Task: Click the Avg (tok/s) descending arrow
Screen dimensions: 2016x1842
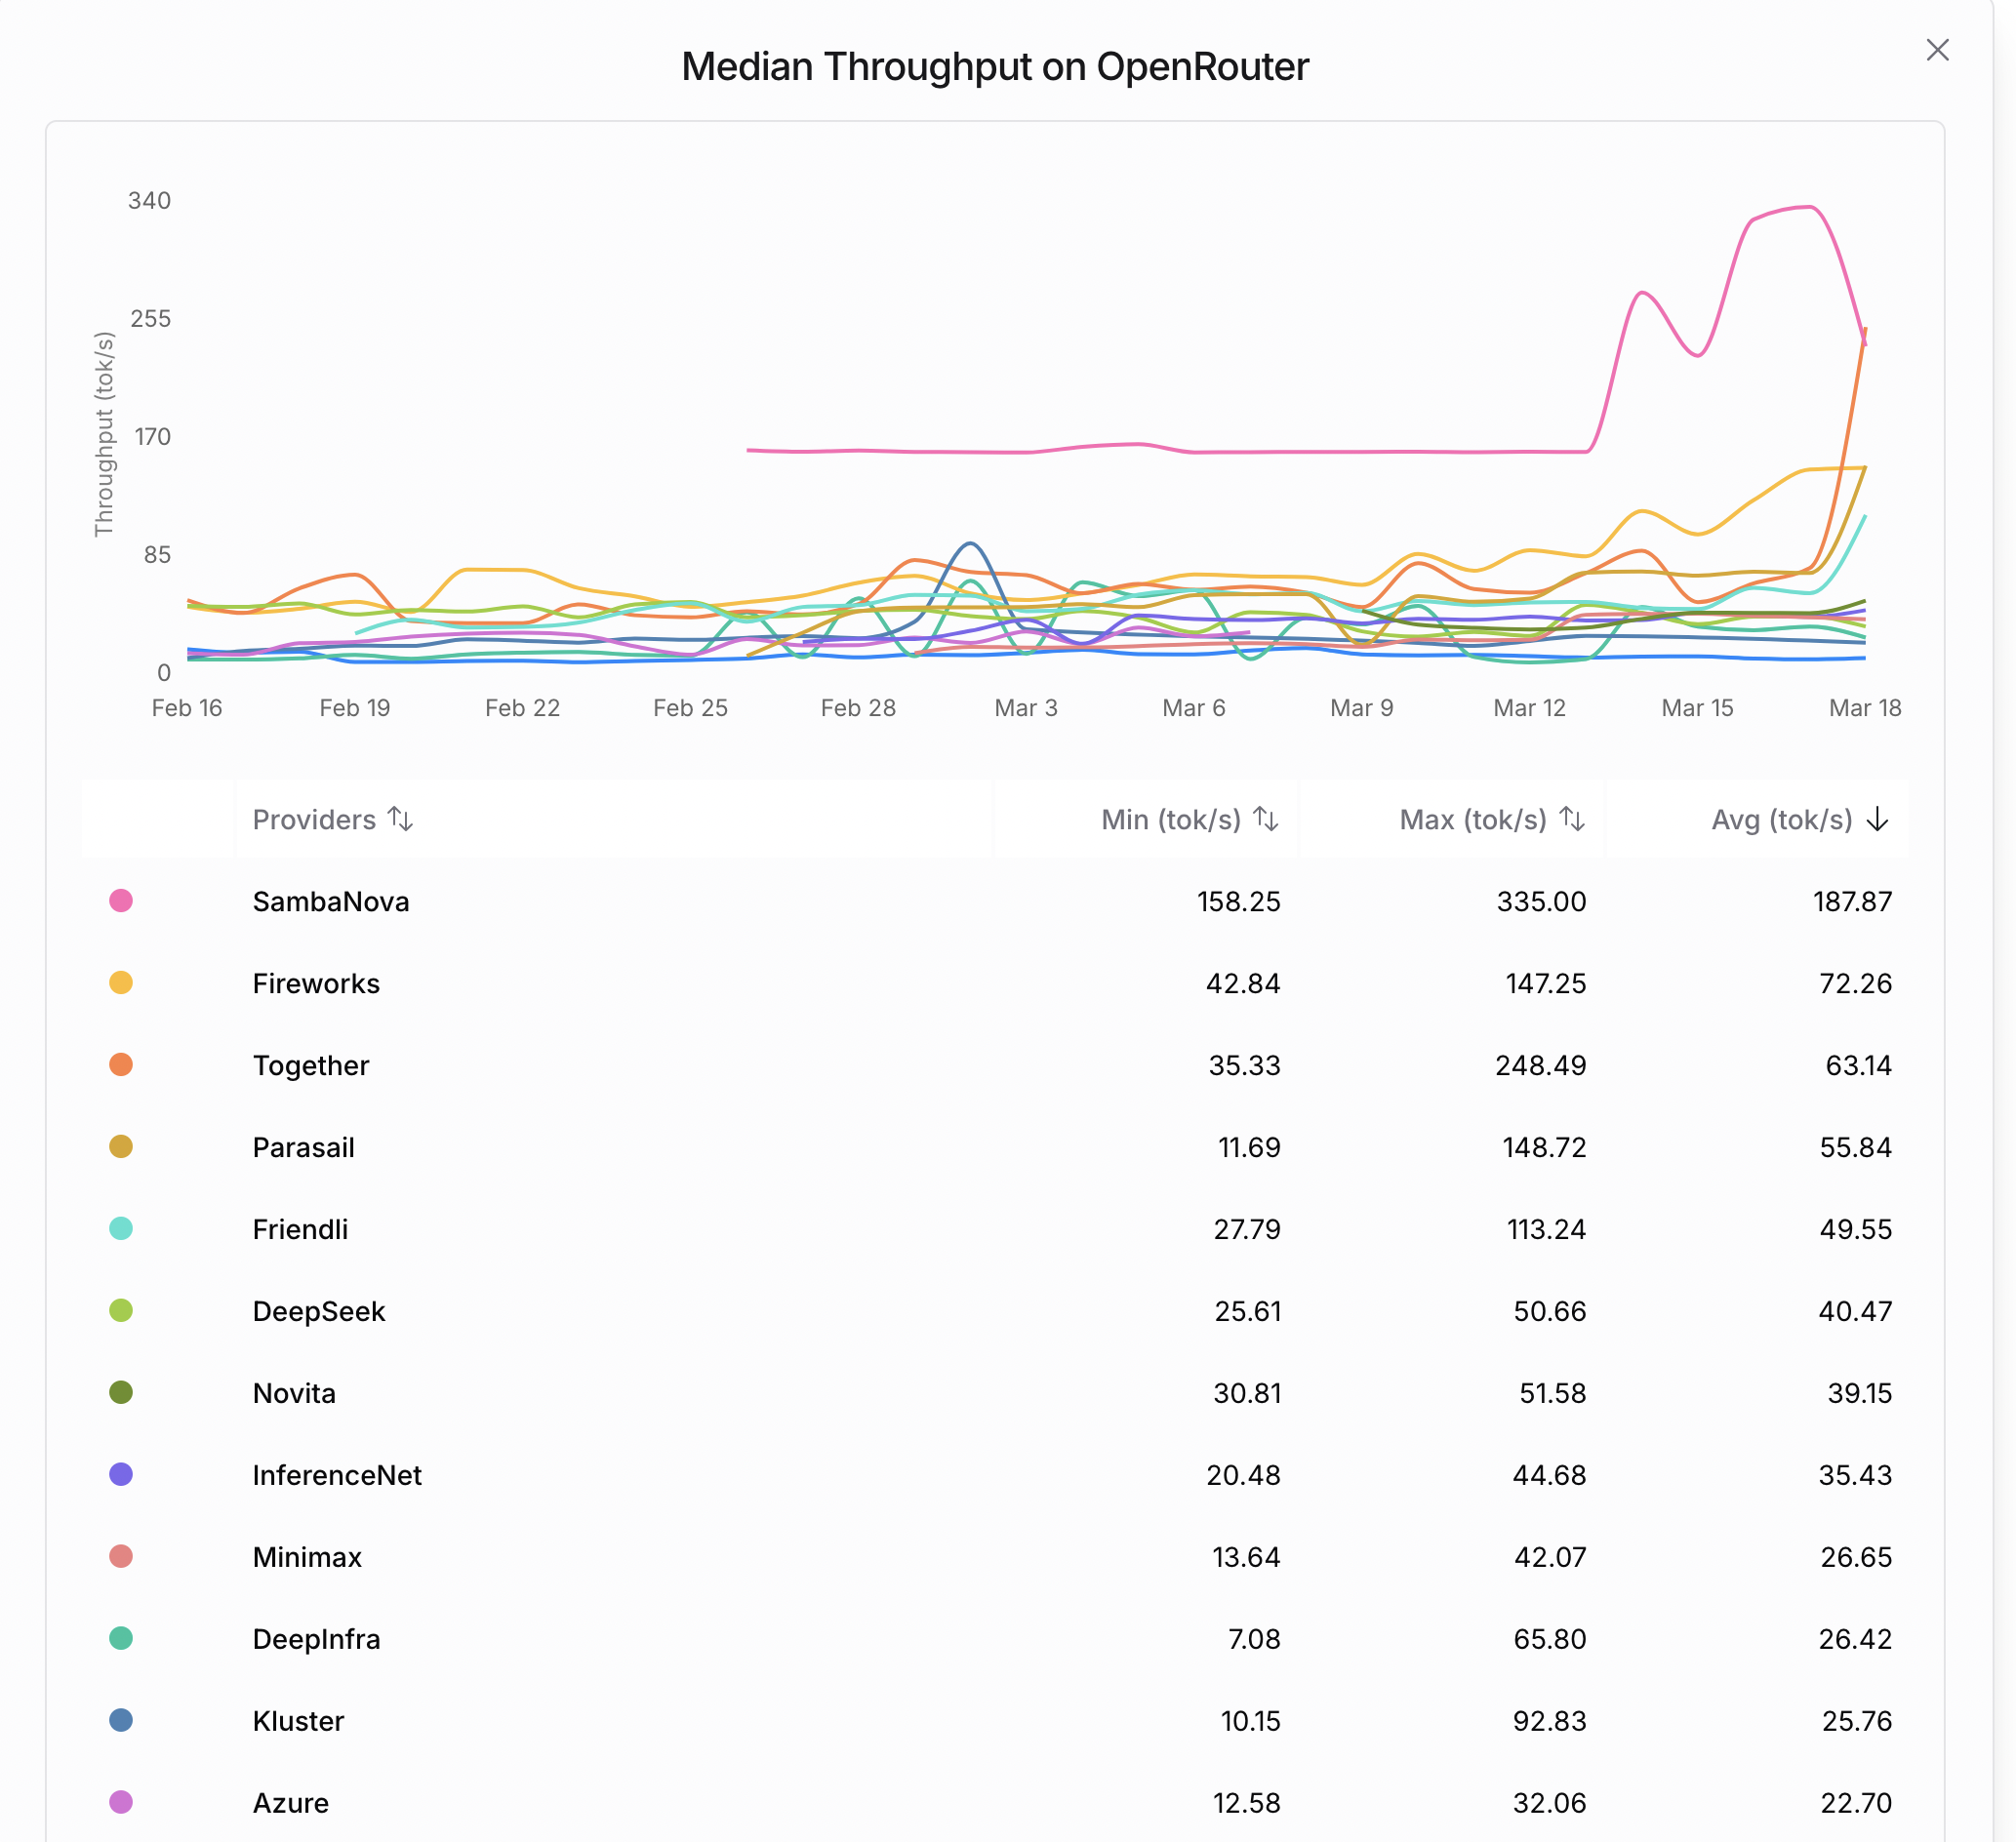Action: pos(1877,819)
